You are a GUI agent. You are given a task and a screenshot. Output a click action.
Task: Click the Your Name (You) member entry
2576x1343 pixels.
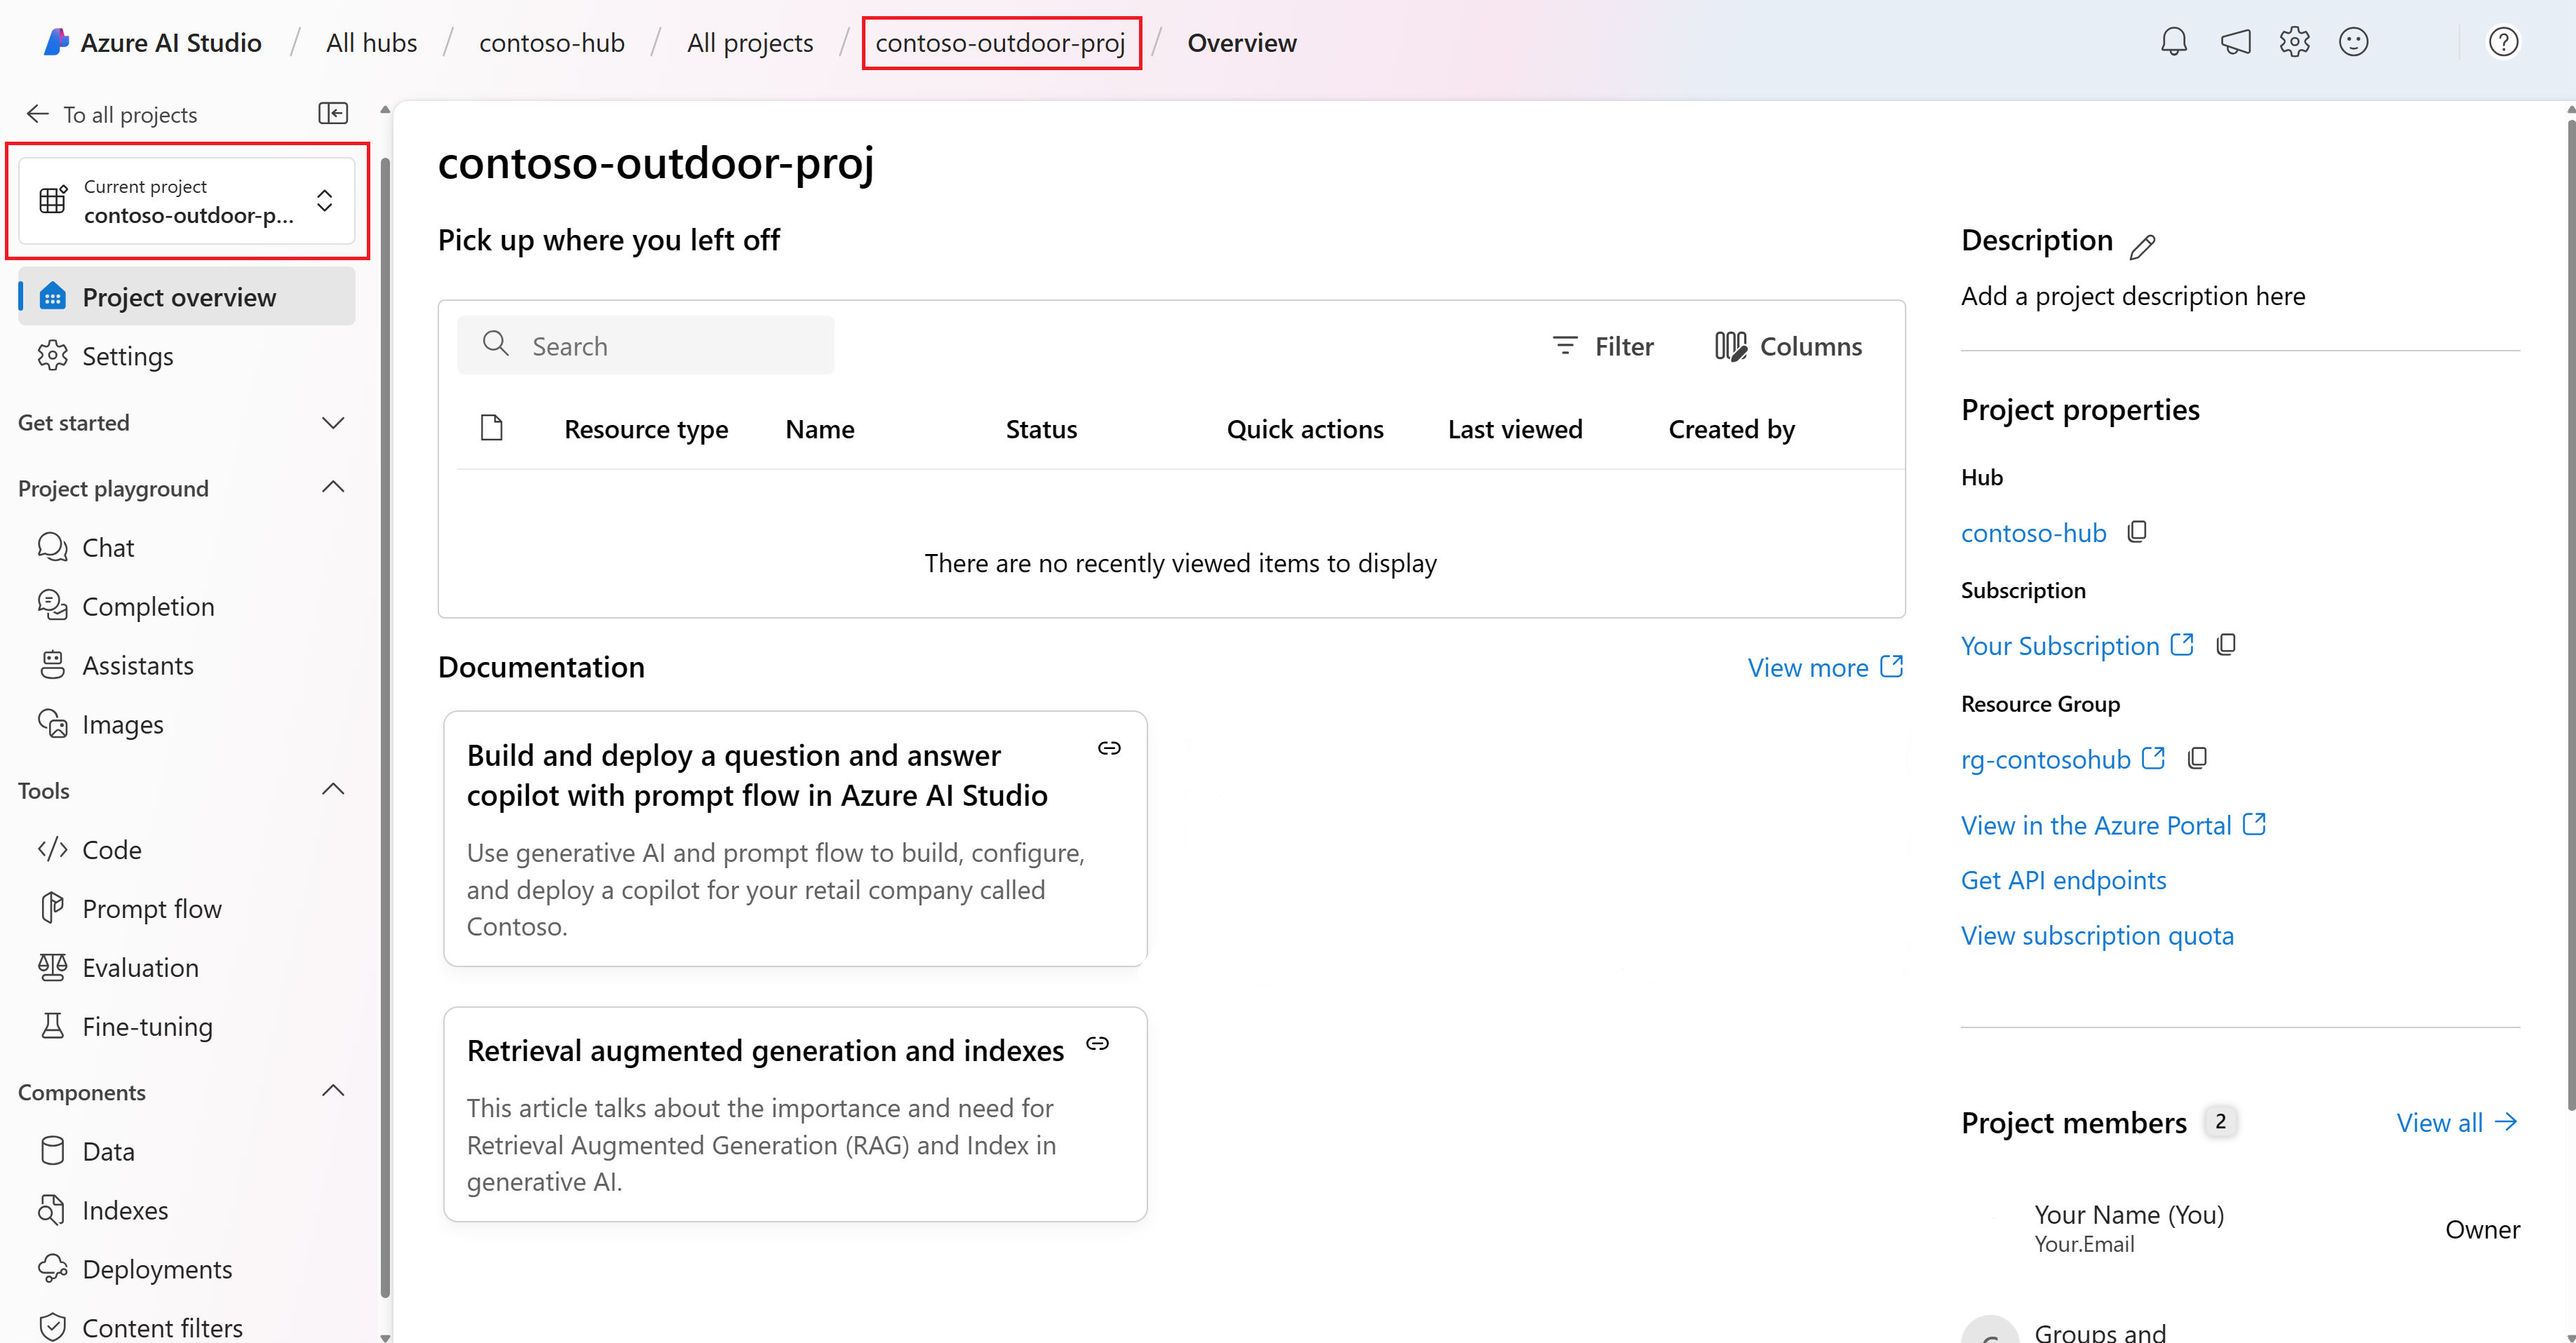coord(2128,1227)
